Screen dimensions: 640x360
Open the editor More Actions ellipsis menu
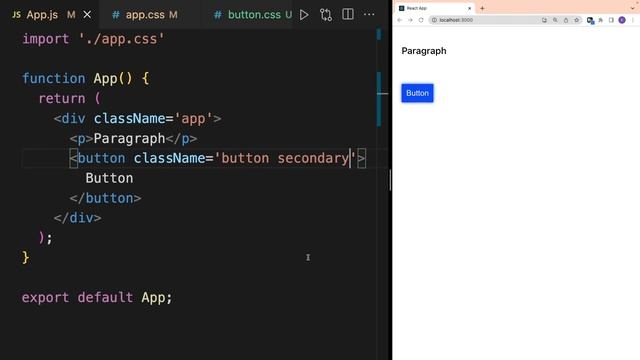click(x=369, y=14)
